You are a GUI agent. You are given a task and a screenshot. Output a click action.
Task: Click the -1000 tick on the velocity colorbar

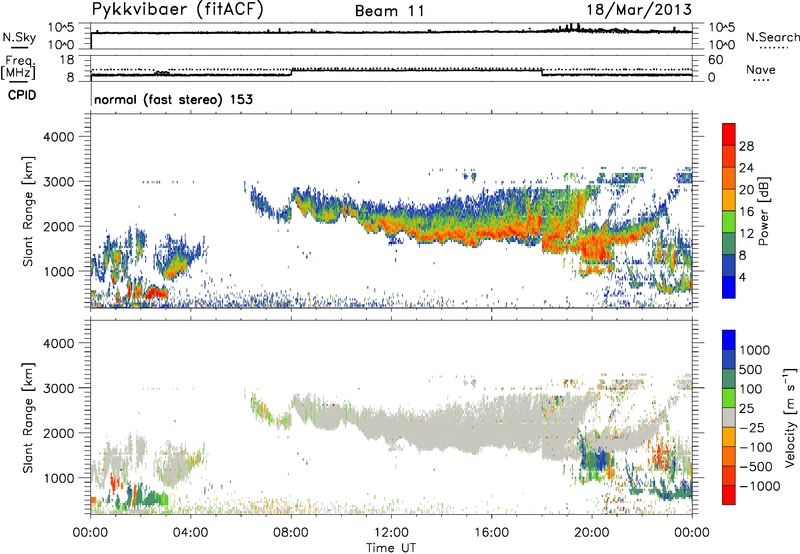point(760,486)
